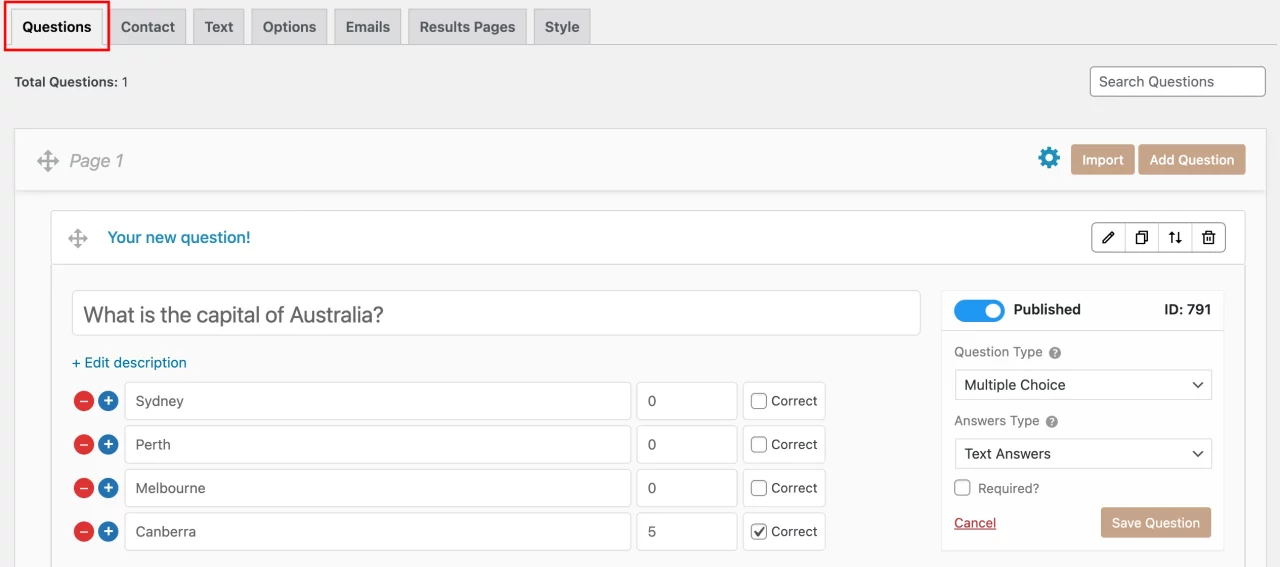
Task: Click the Add Question button
Action: pyautogui.click(x=1192, y=160)
